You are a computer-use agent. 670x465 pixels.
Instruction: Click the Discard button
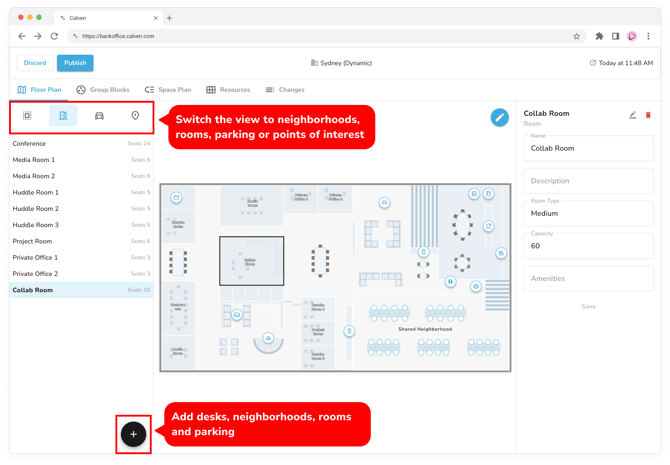35,63
